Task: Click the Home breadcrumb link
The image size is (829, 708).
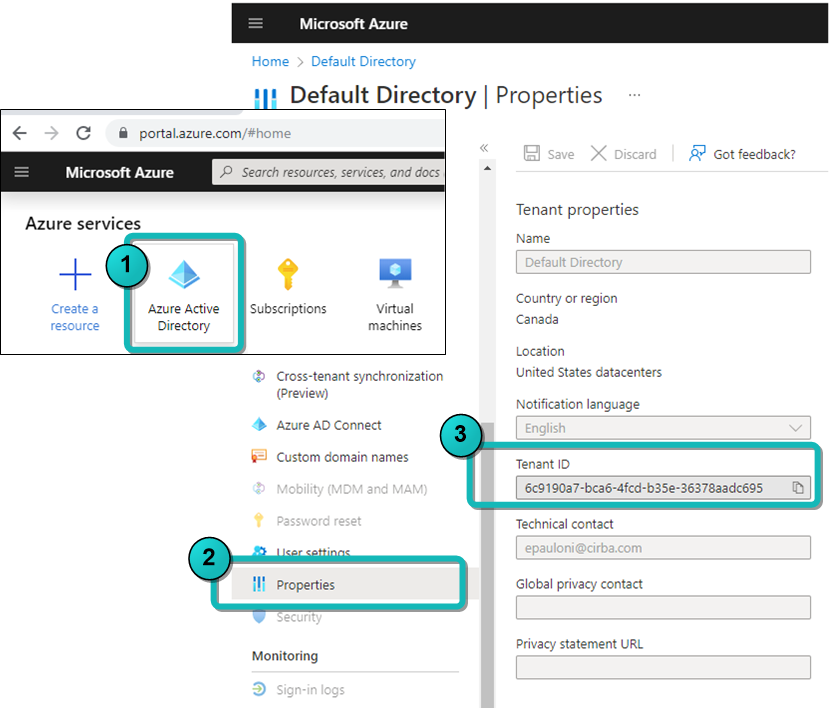Action: [270, 61]
